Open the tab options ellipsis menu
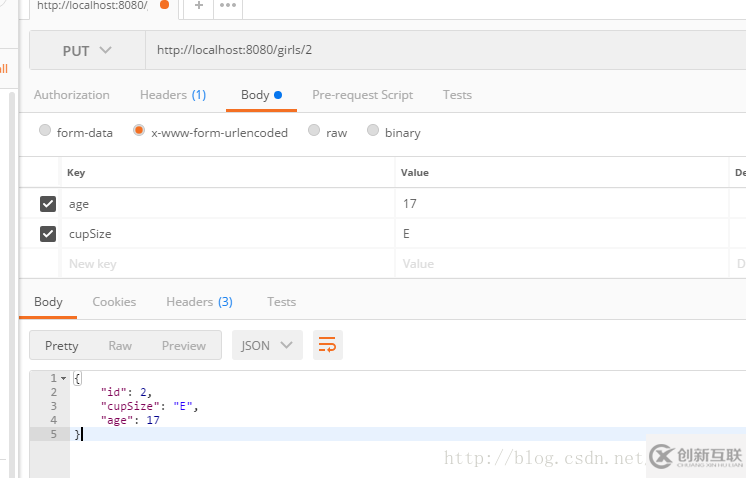The width and height of the screenshot is (746, 478). (x=228, y=6)
